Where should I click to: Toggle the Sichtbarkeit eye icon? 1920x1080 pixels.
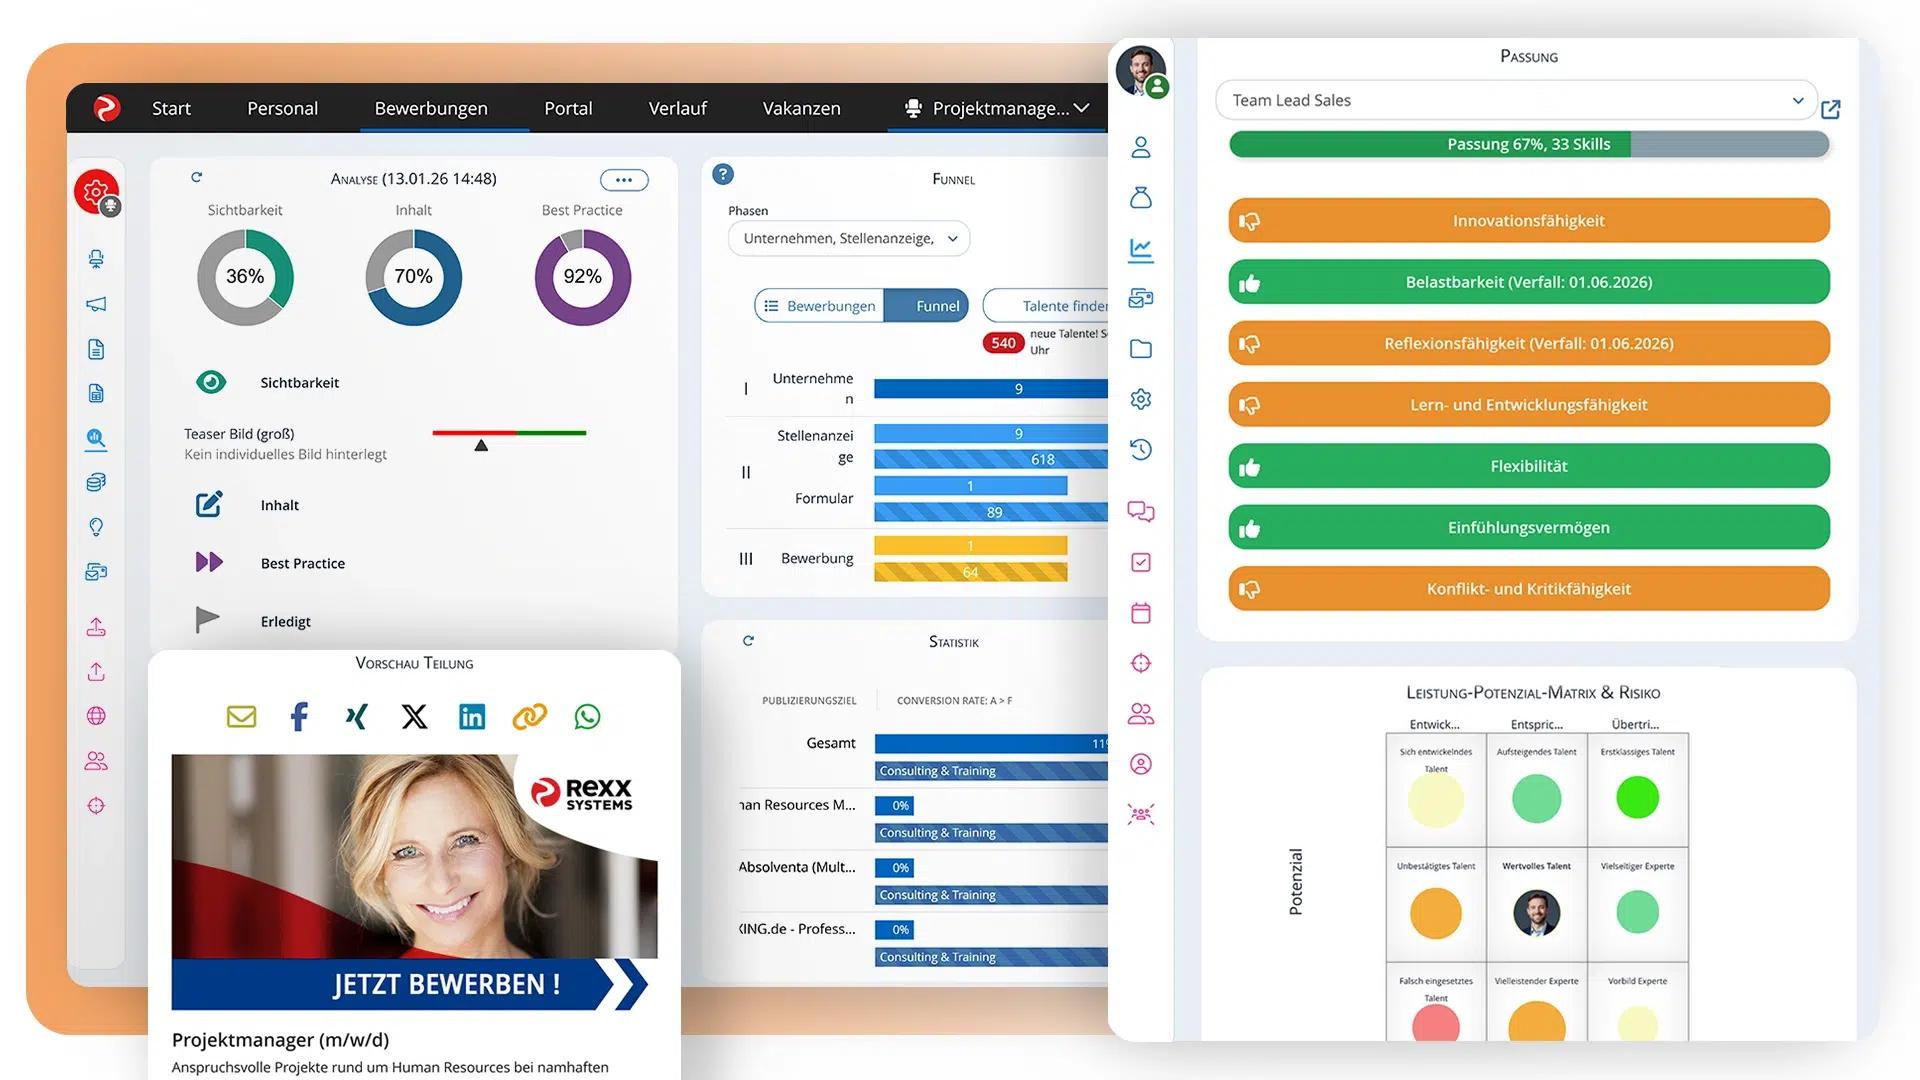point(211,382)
